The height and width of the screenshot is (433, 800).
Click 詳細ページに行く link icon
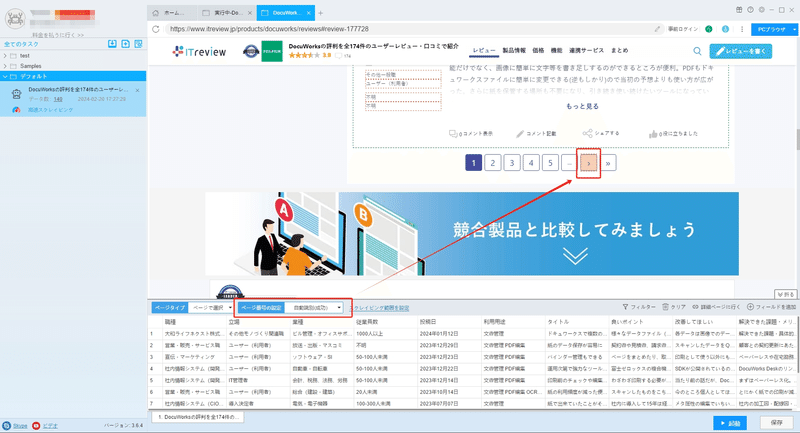tap(695, 307)
